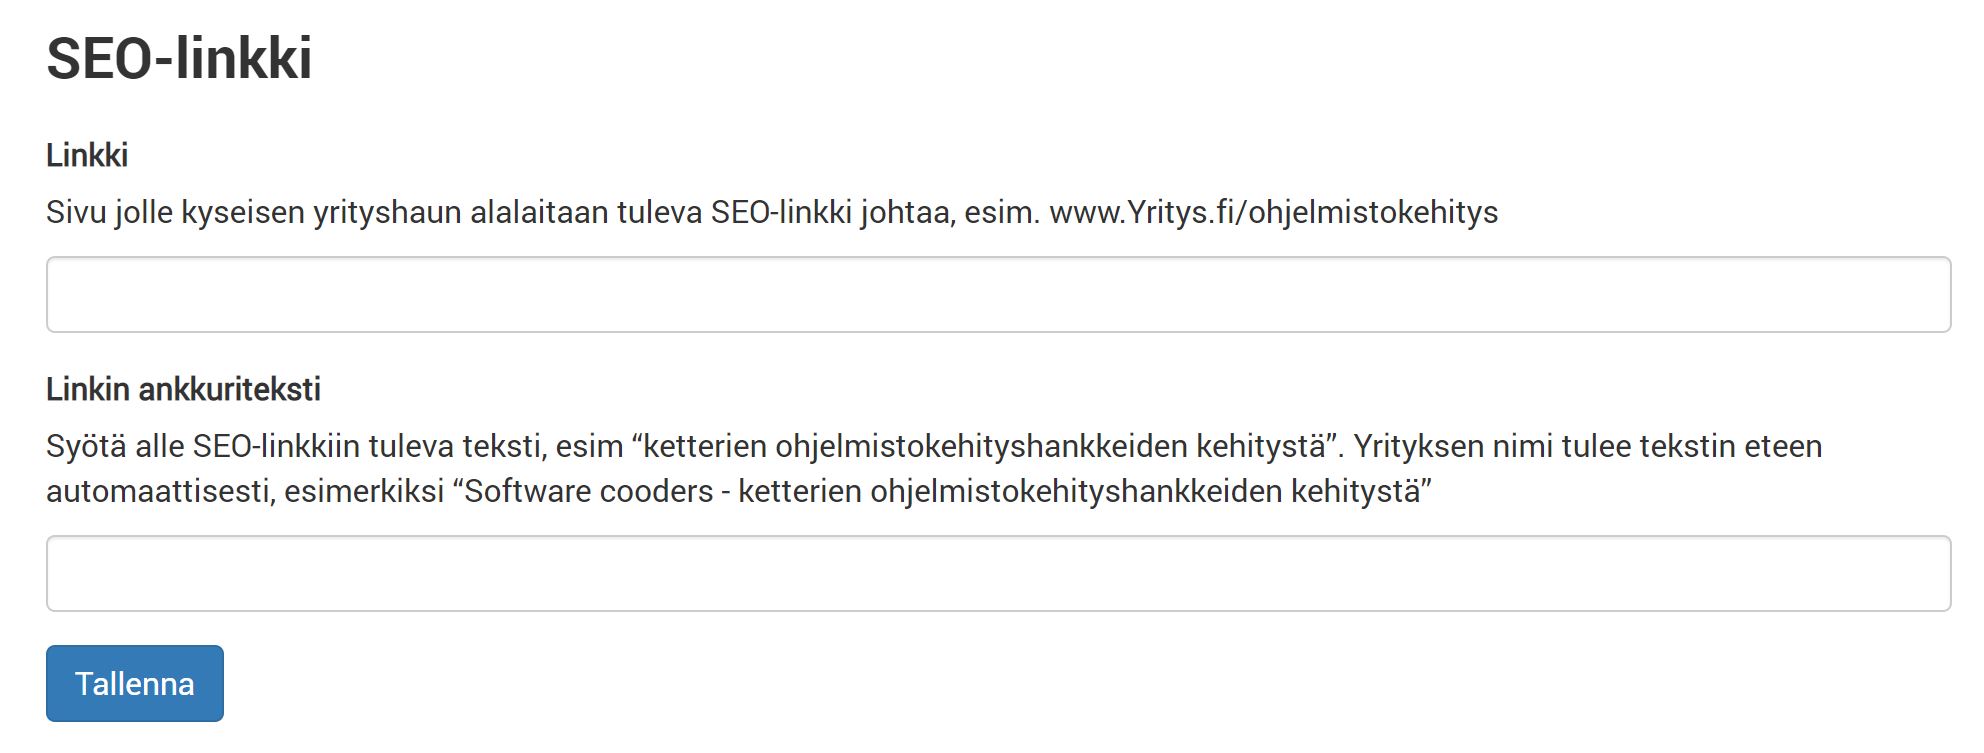
Task: Select the word automaattisesti in the description
Action: [161, 491]
